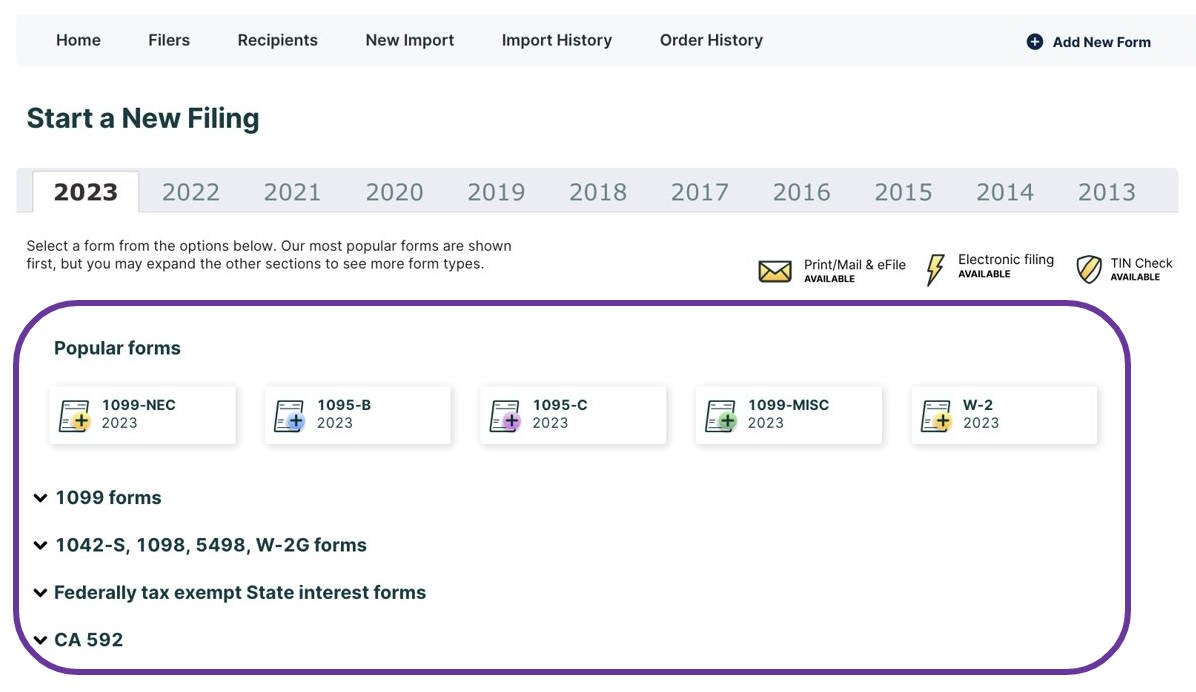Switch to the 2022 tax year tab
Viewport: 1196px width, 692px height.
tap(190, 192)
